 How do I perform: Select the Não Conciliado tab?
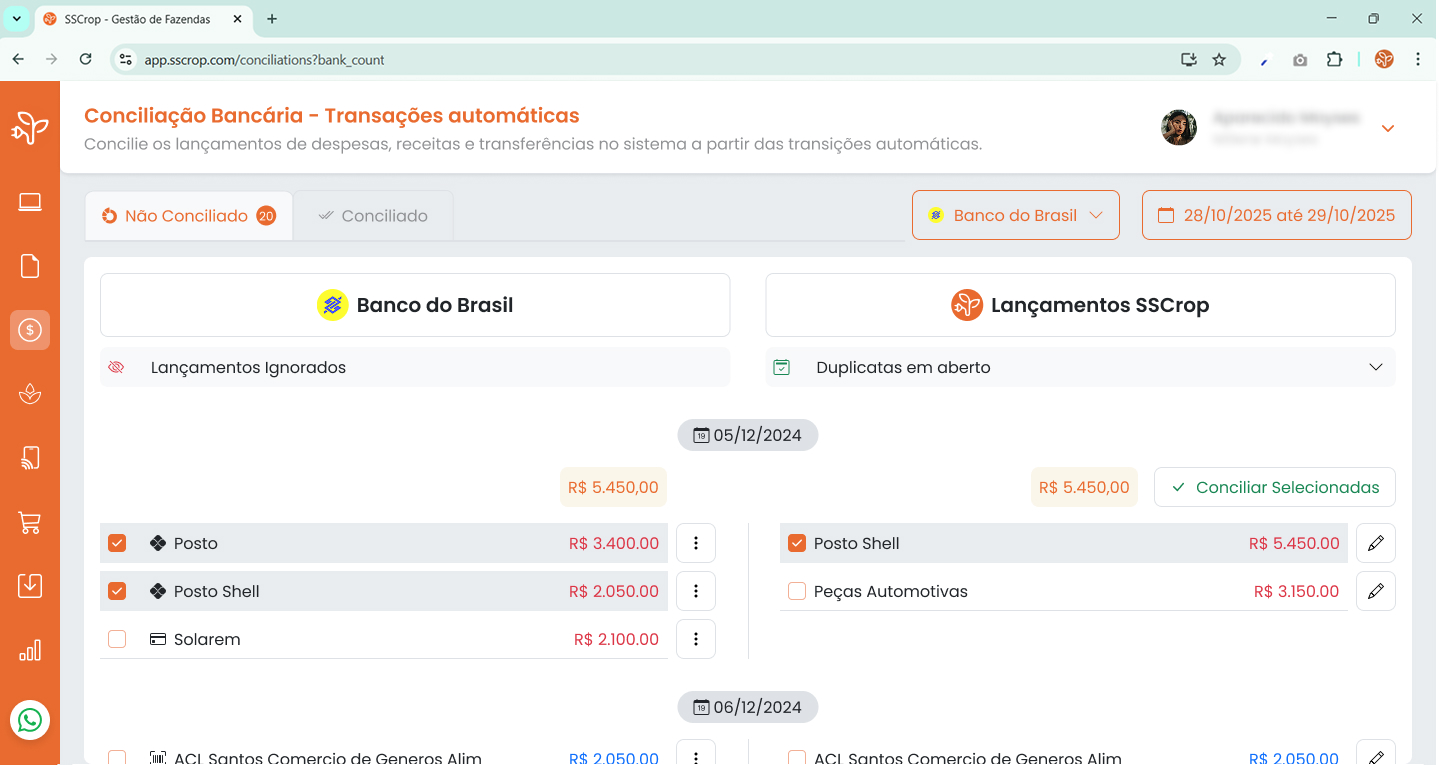coord(188,214)
